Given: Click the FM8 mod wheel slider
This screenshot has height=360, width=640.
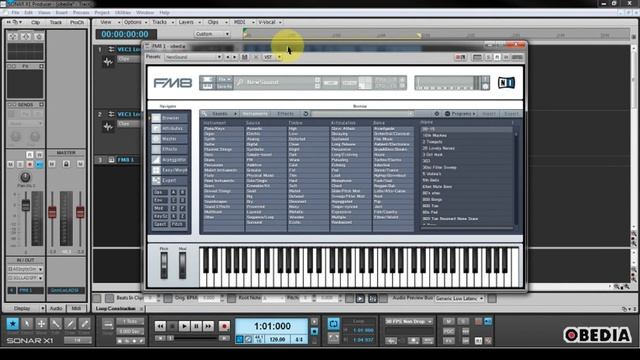Looking at the screenshot, I should pyautogui.click(x=182, y=265).
